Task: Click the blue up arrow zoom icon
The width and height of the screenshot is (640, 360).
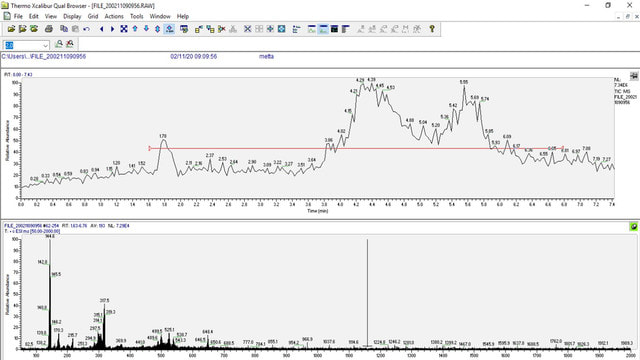Action: (x=135, y=29)
